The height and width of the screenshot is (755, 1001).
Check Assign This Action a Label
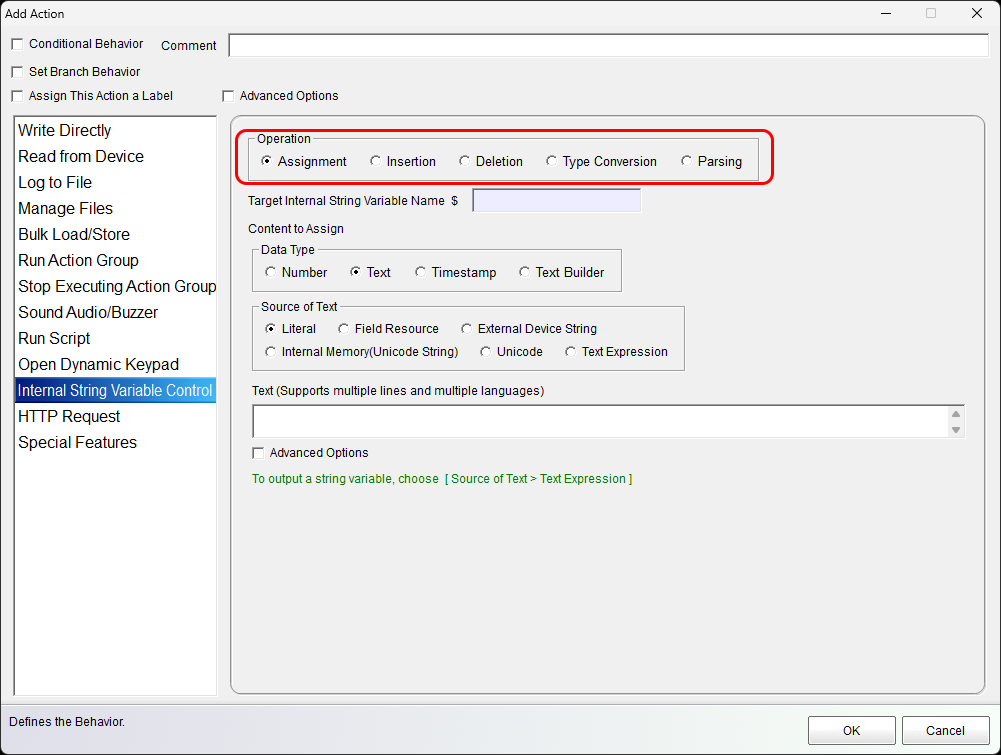tap(17, 96)
